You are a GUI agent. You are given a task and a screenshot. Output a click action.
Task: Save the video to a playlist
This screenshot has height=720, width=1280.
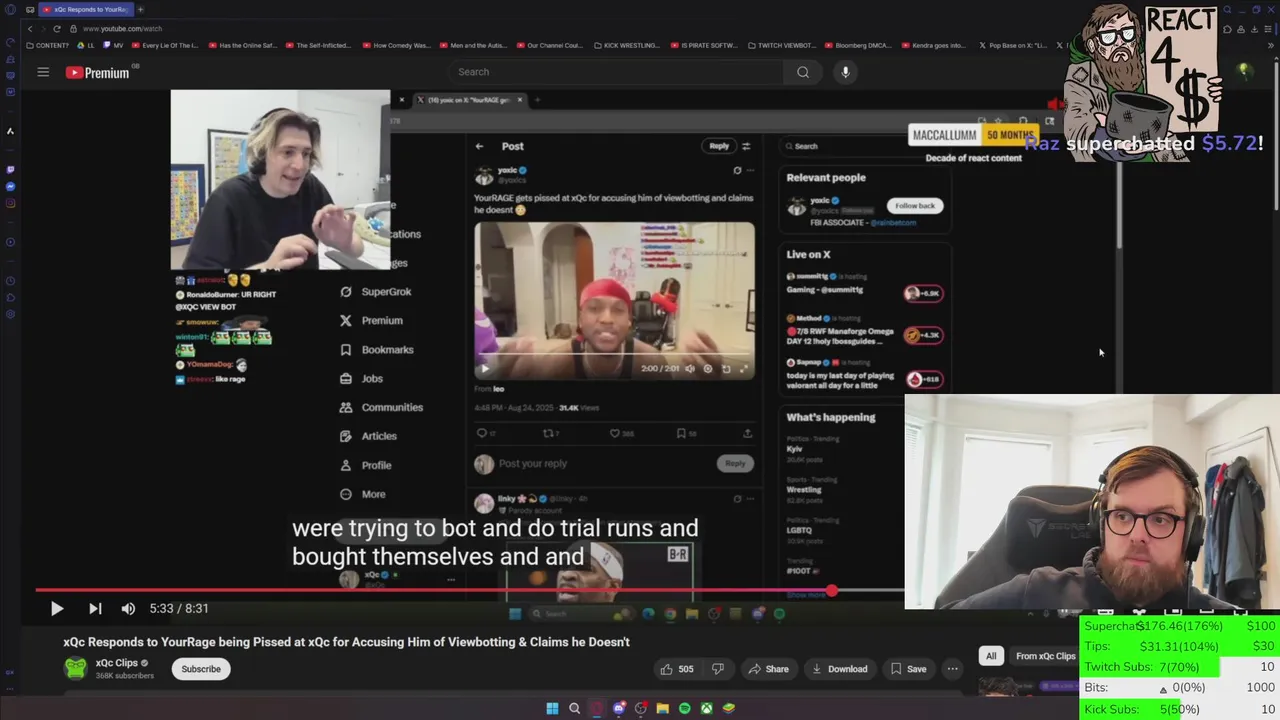tap(908, 669)
